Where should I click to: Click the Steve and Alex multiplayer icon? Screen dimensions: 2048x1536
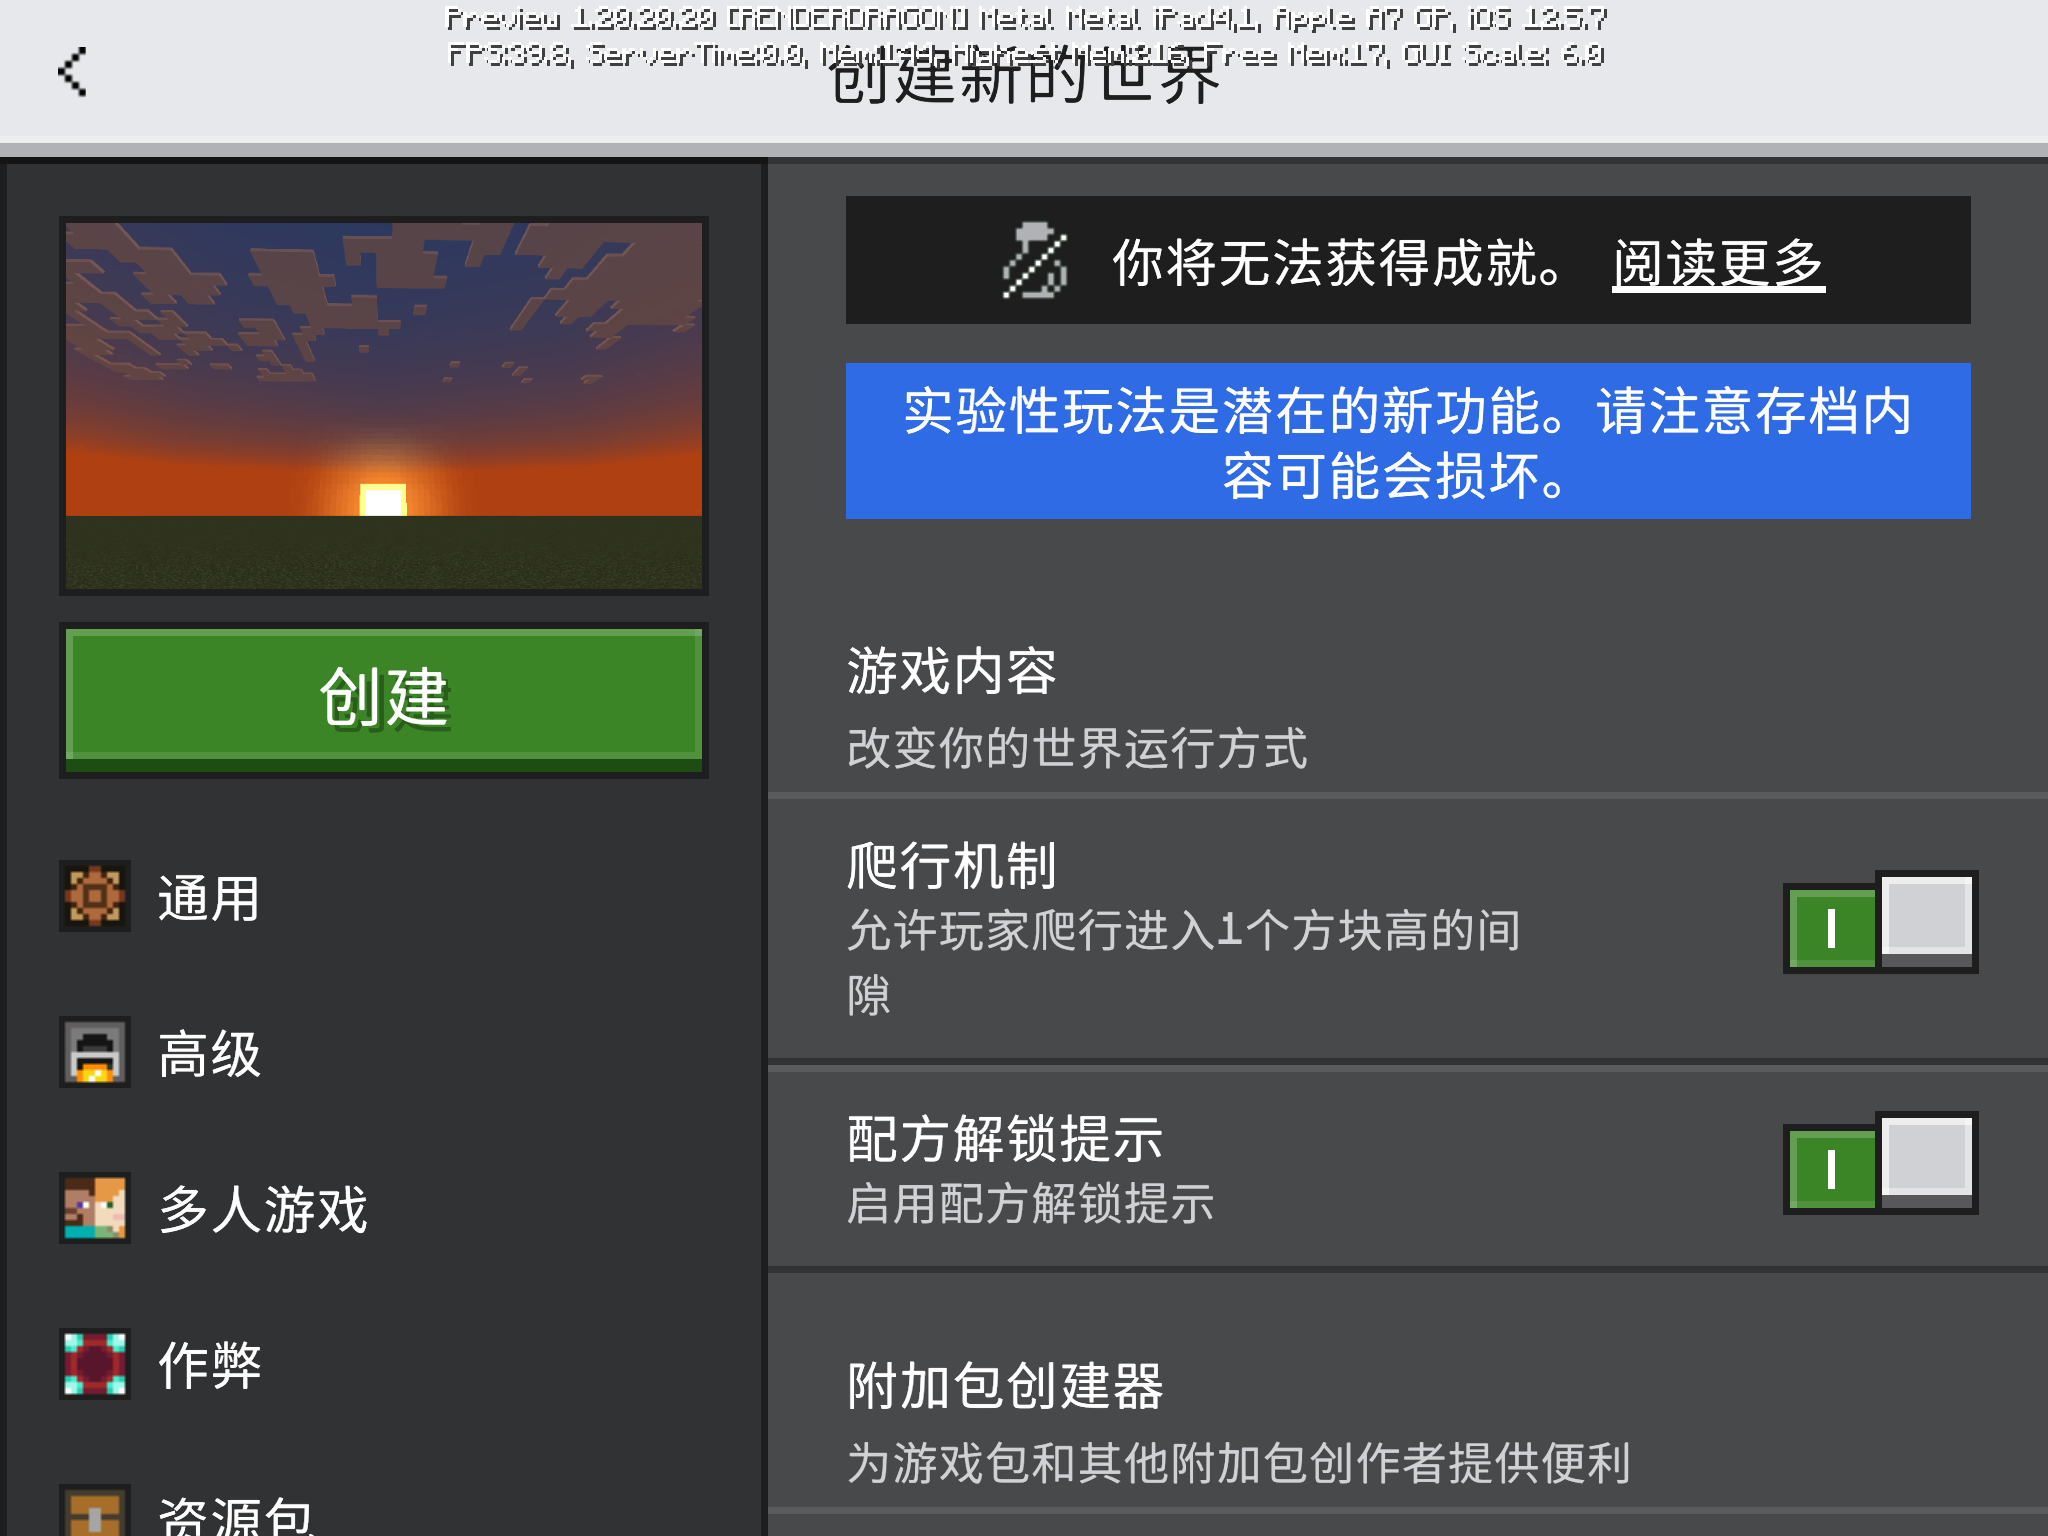95,1208
